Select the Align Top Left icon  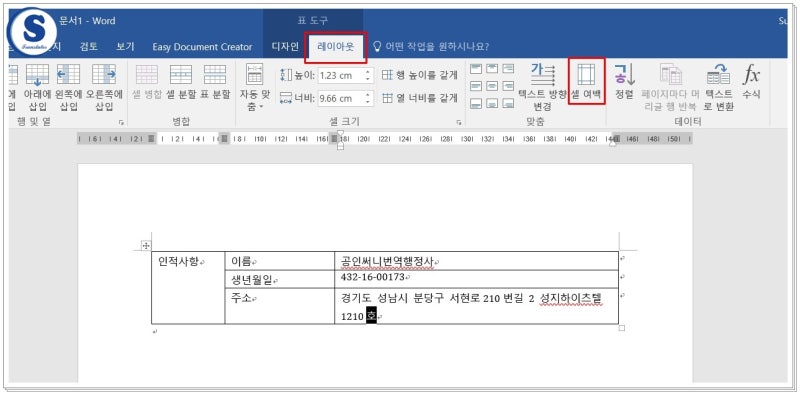476,68
